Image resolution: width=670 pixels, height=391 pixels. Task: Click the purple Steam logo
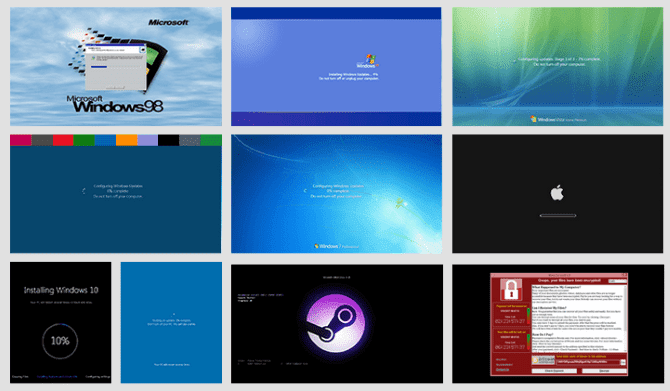coord(336,323)
